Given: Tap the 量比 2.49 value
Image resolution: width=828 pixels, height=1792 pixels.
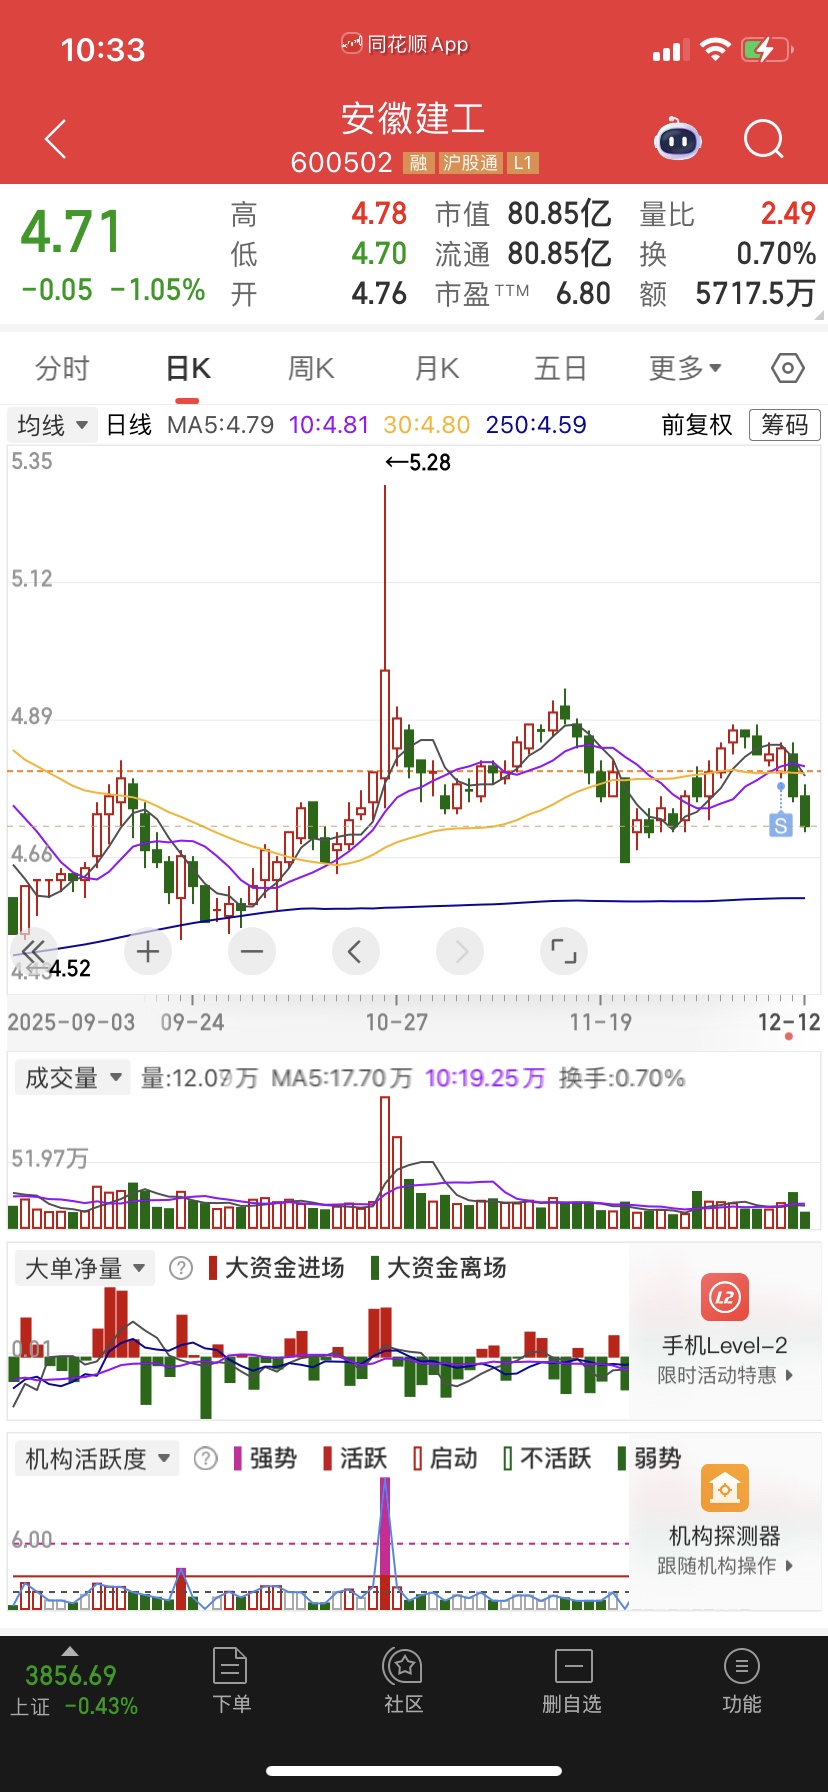Looking at the screenshot, I should click(x=788, y=213).
